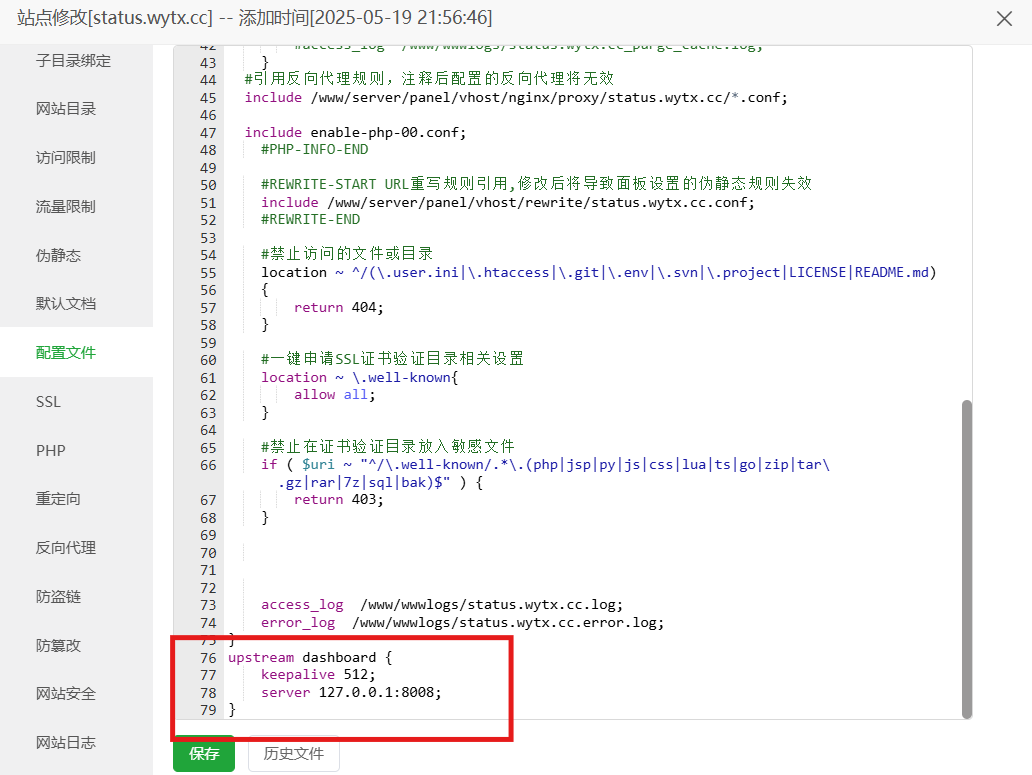The width and height of the screenshot is (1032, 775).
Task: Click the 'upstream dashboard {' line
Action: coord(310,657)
